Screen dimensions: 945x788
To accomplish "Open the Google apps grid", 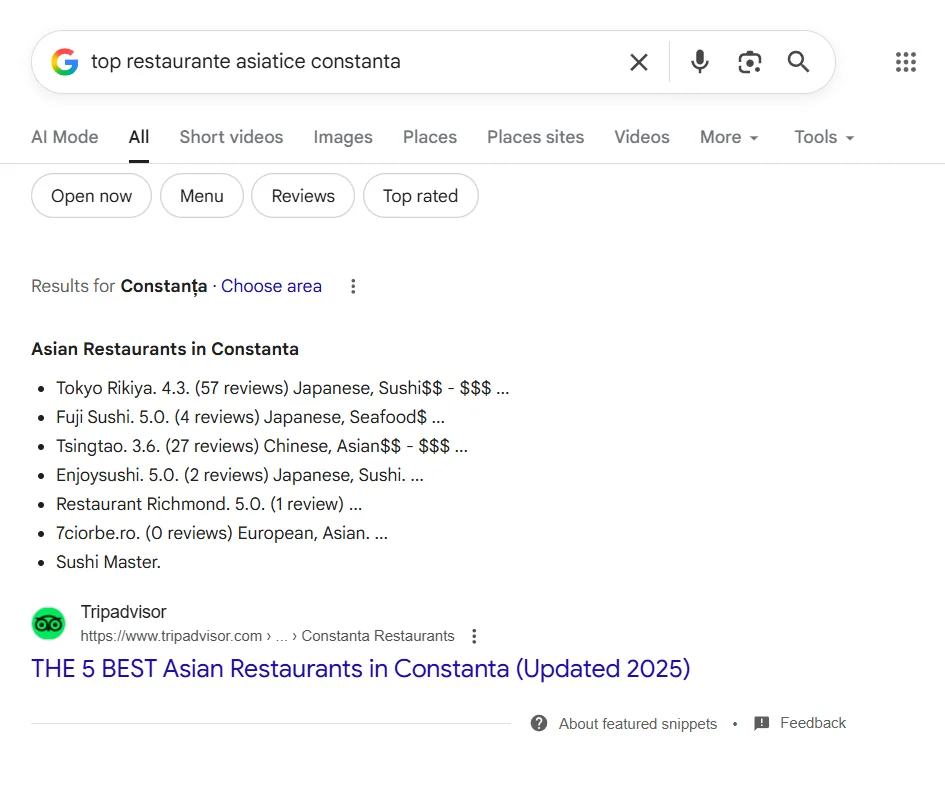I will [906, 61].
